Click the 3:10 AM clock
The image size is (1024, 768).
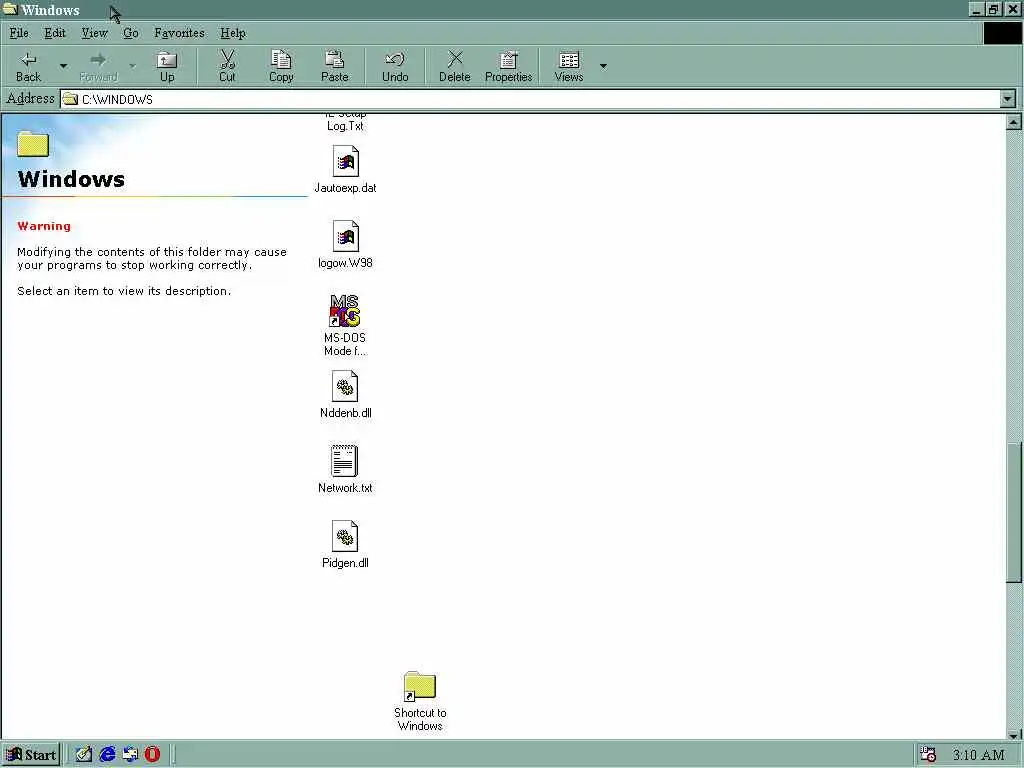point(978,755)
